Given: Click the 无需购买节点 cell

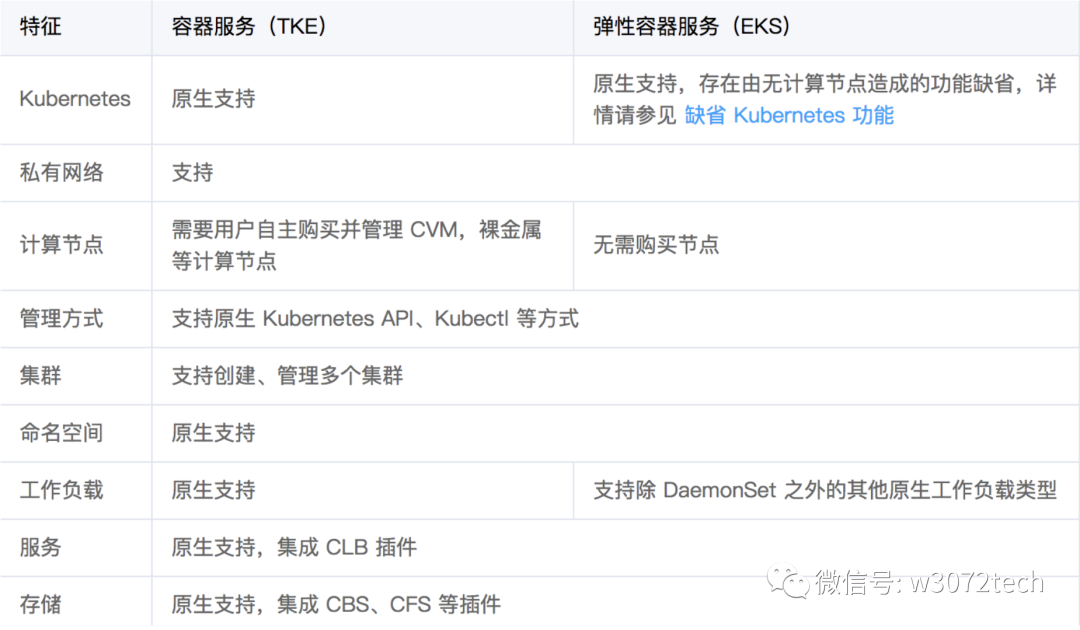Looking at the screenshot, I should 656,245.
